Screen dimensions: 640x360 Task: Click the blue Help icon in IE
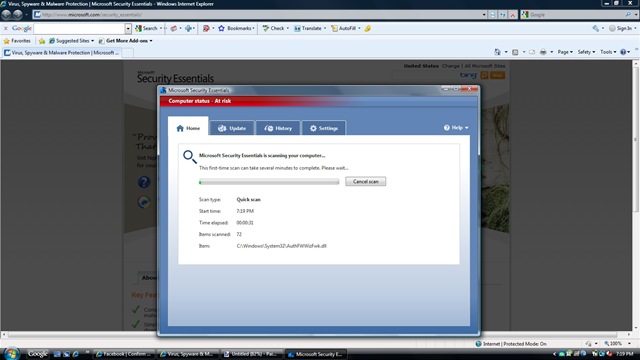(623, 52)
